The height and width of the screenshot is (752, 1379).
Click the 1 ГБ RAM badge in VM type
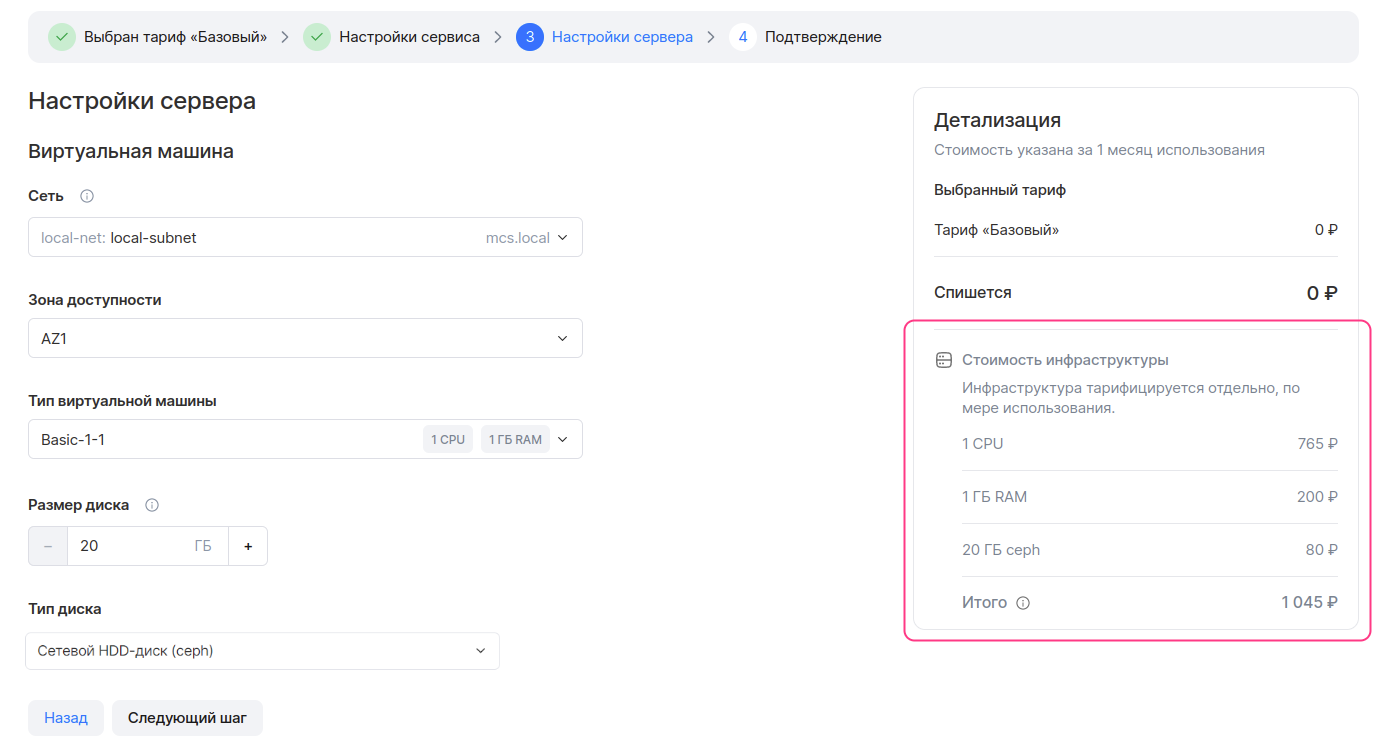coord(515,439)
